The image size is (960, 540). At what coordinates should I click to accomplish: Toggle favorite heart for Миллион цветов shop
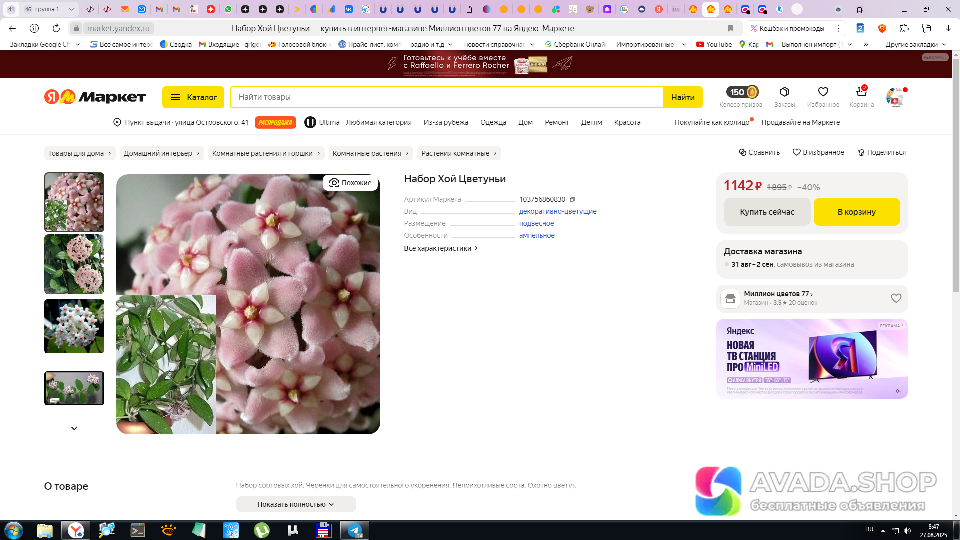pos(896,298)
